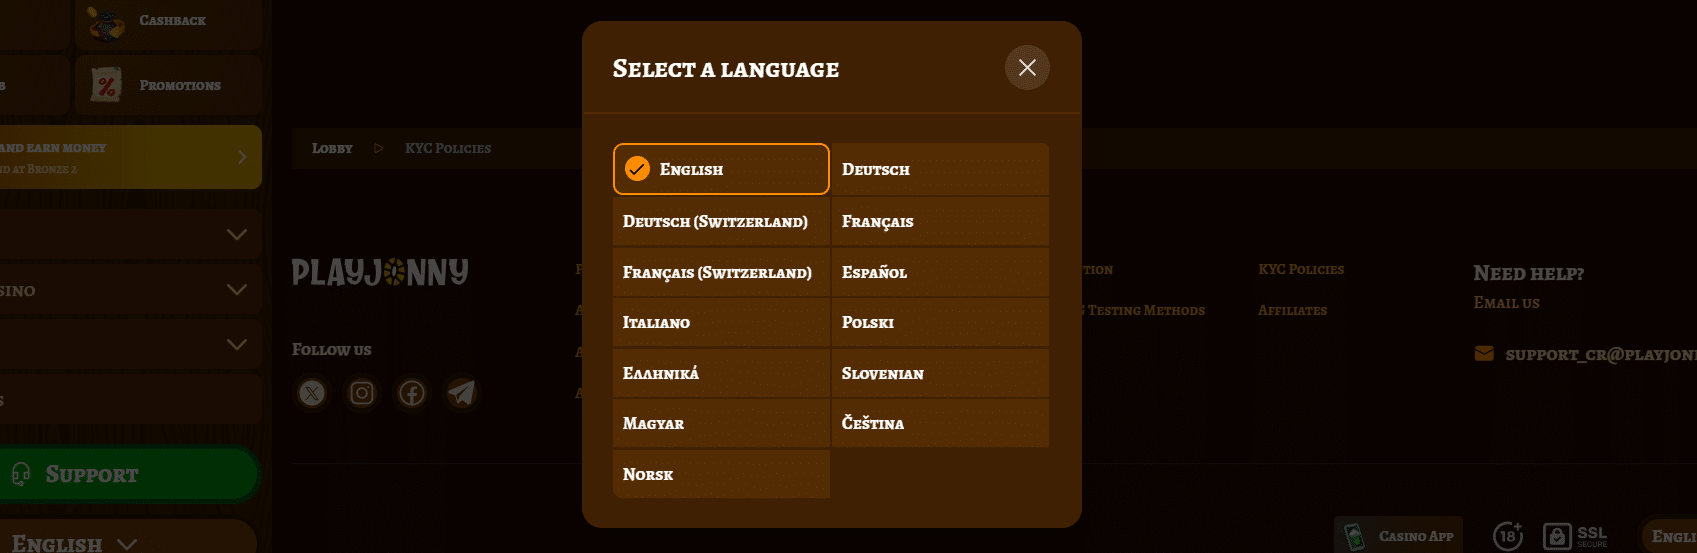The image size is (1697, 553).
Task: Close the Select a Language dialog
Action: pos(1027,68)
